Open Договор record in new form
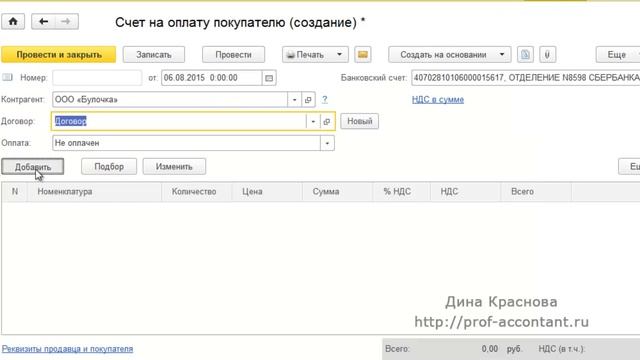This screenshot has height=360, width=640. coord(327,121)
